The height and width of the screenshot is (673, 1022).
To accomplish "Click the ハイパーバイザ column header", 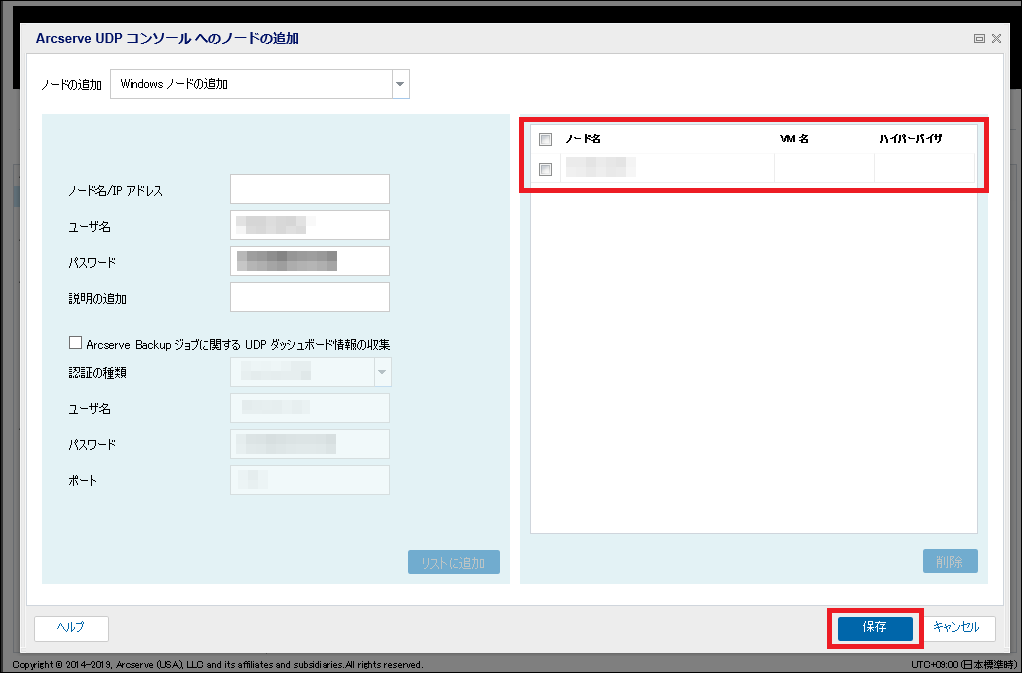I will tap(911, 139).
